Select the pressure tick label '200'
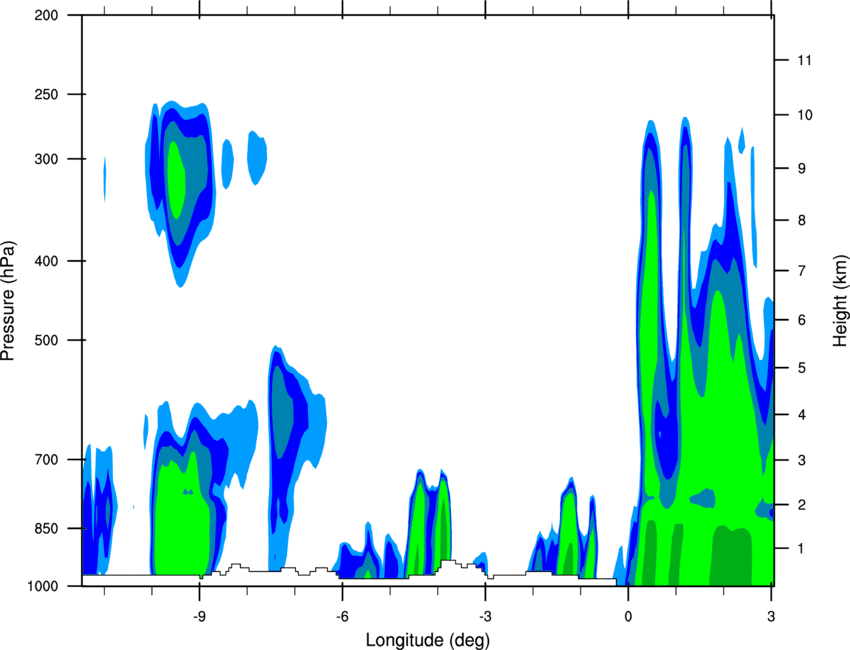 point(46,15)
